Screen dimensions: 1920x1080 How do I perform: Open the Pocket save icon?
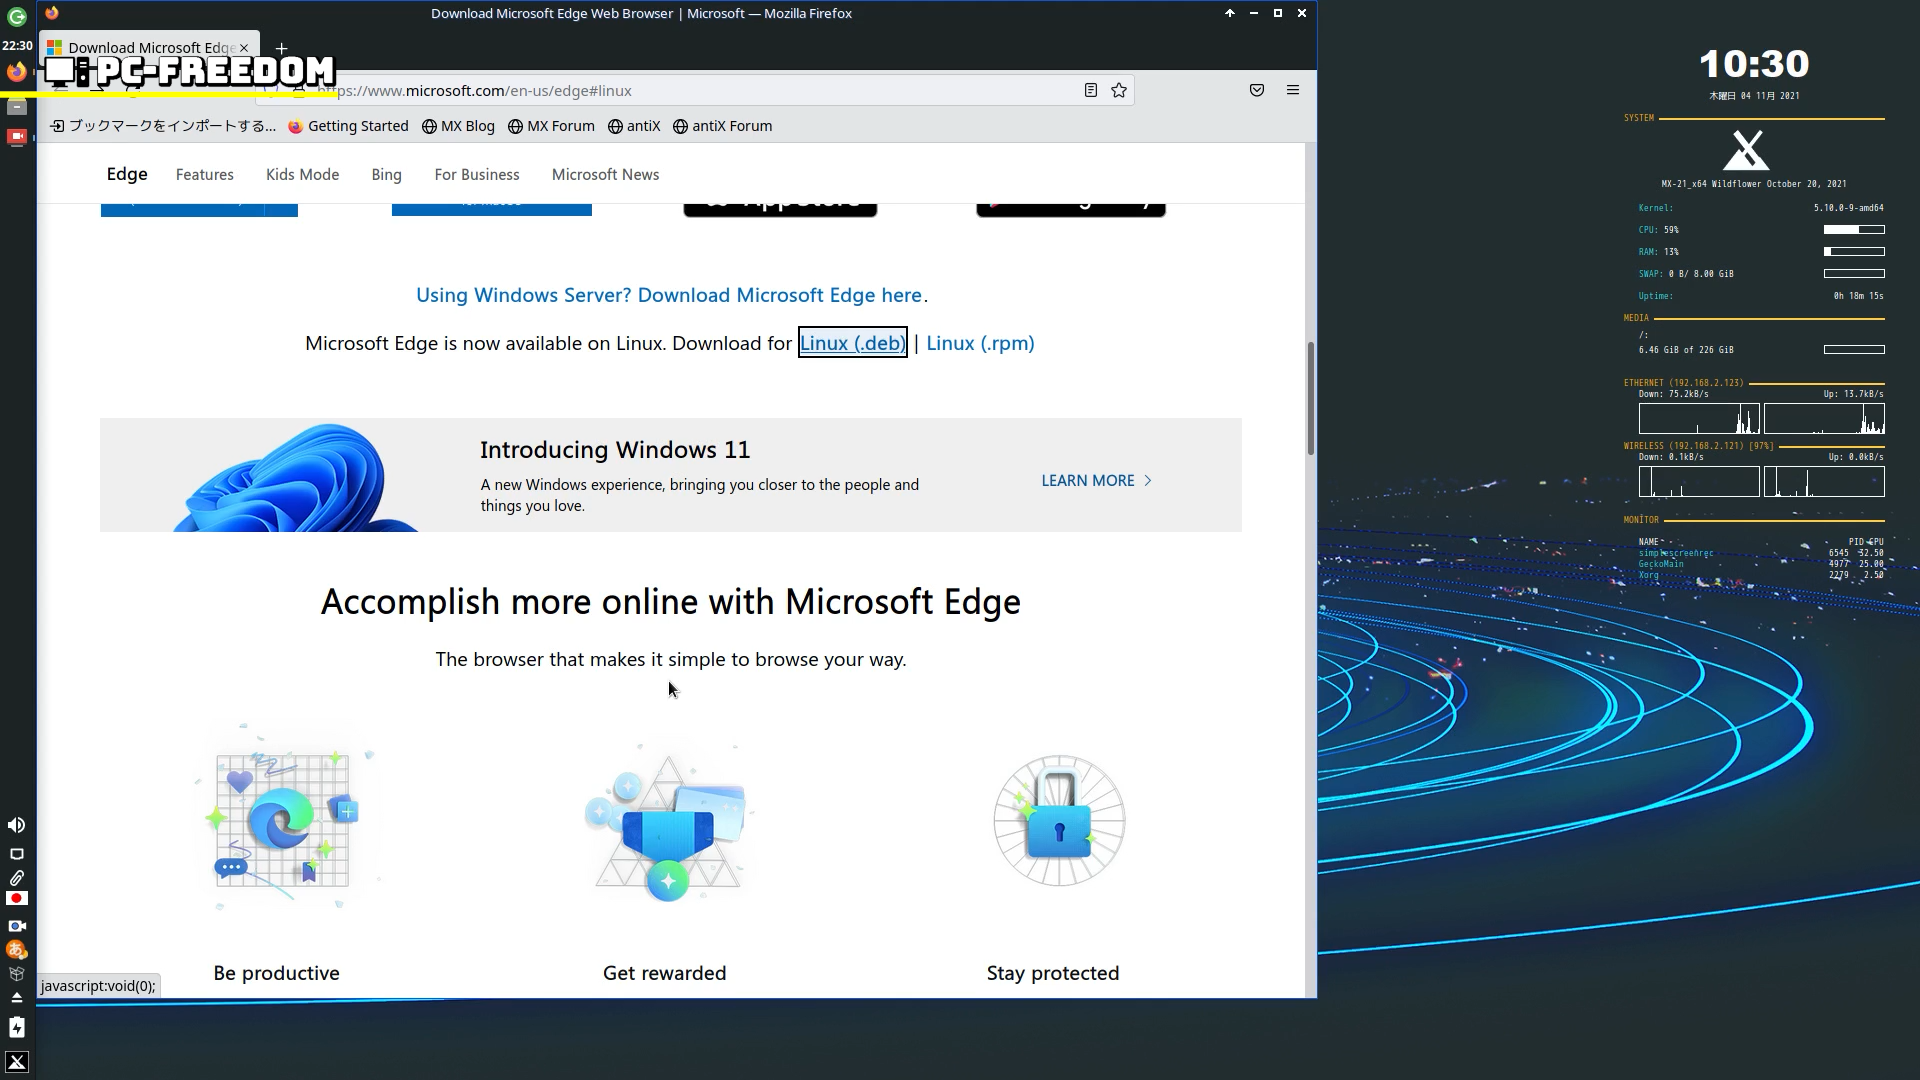point(1257,91)
